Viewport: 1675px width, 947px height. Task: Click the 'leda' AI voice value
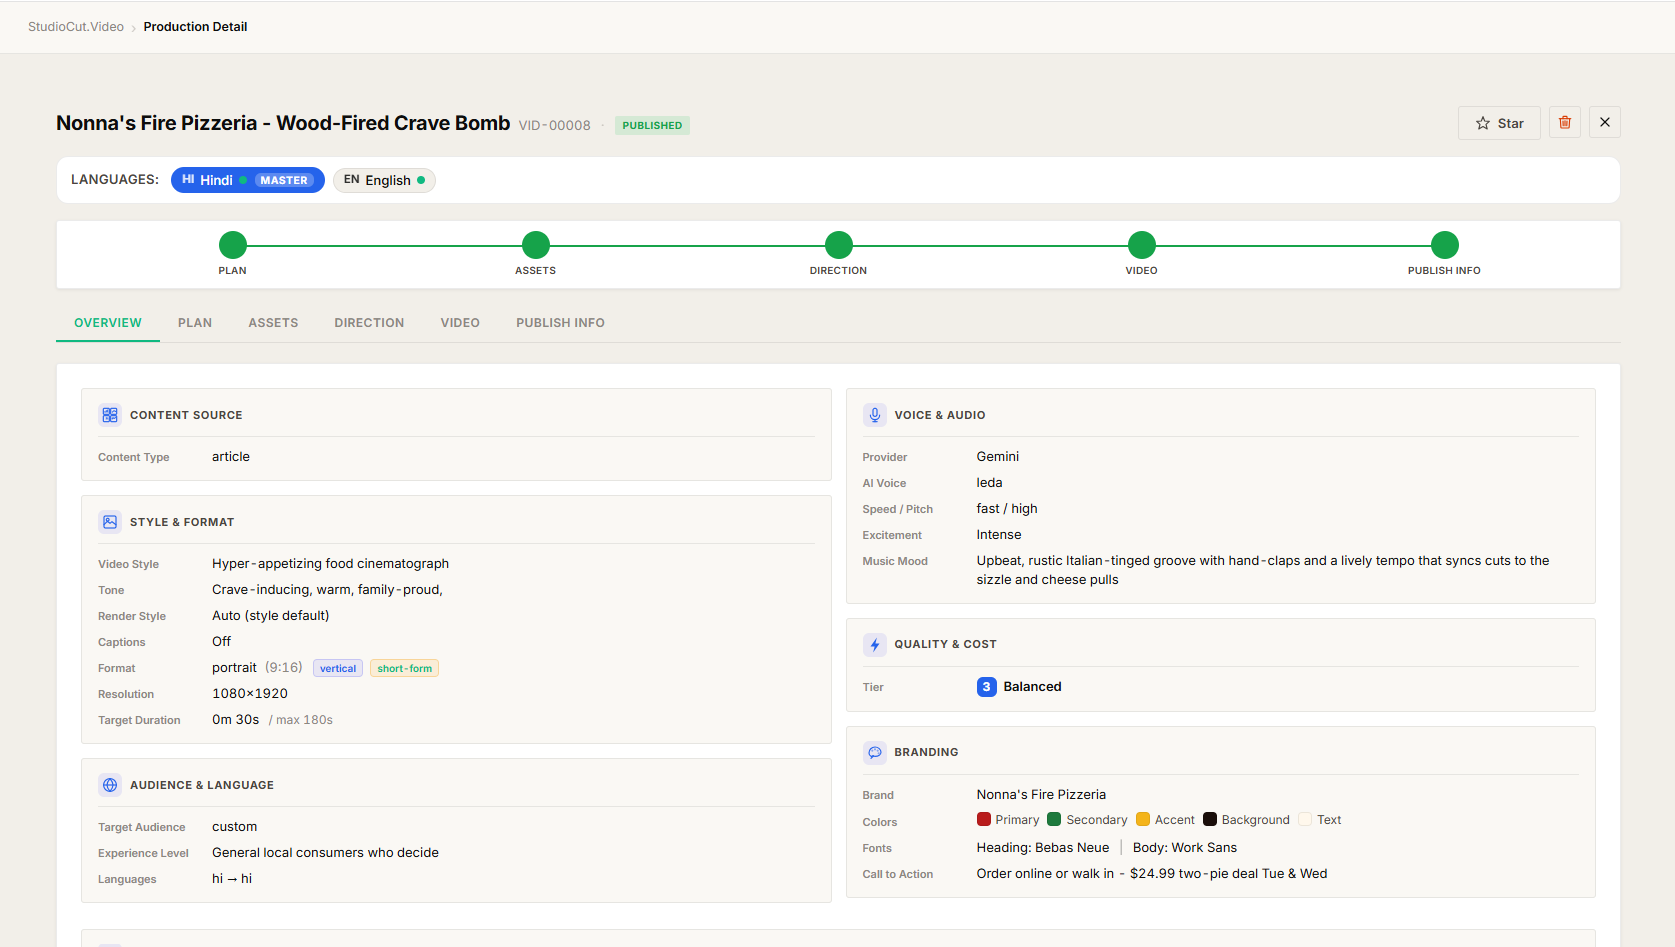pyautogui.click(x=990, y=483)
